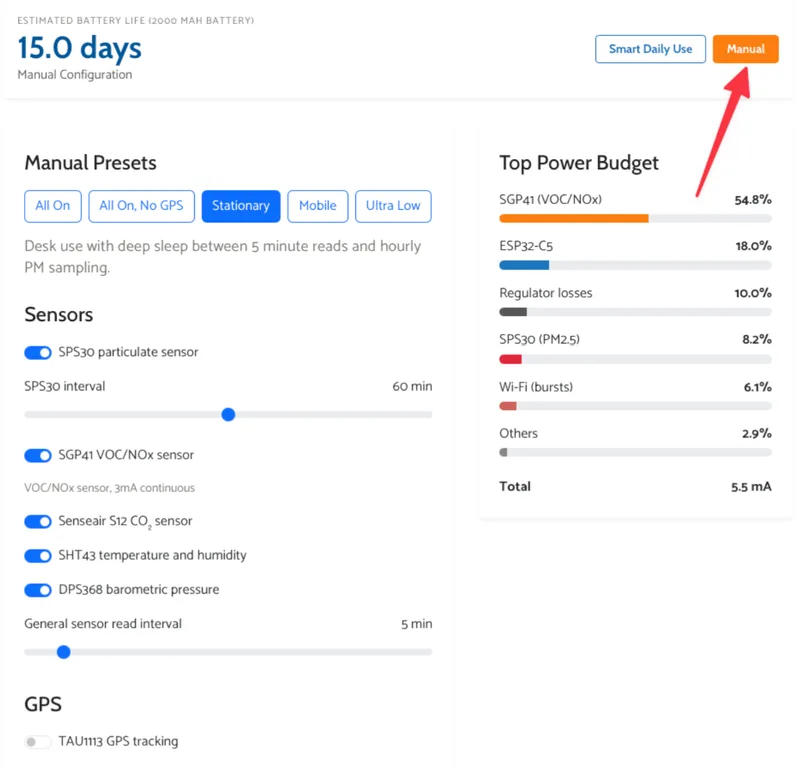Switch off DPS368 barometric pressure
Image resolution: width=800 pixels, height=776 pixels.
click(x=38, y=590)
